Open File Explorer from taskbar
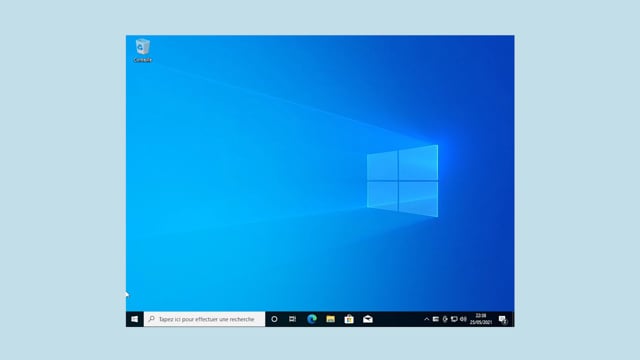The image size is (640, 360). pos(331,319)
